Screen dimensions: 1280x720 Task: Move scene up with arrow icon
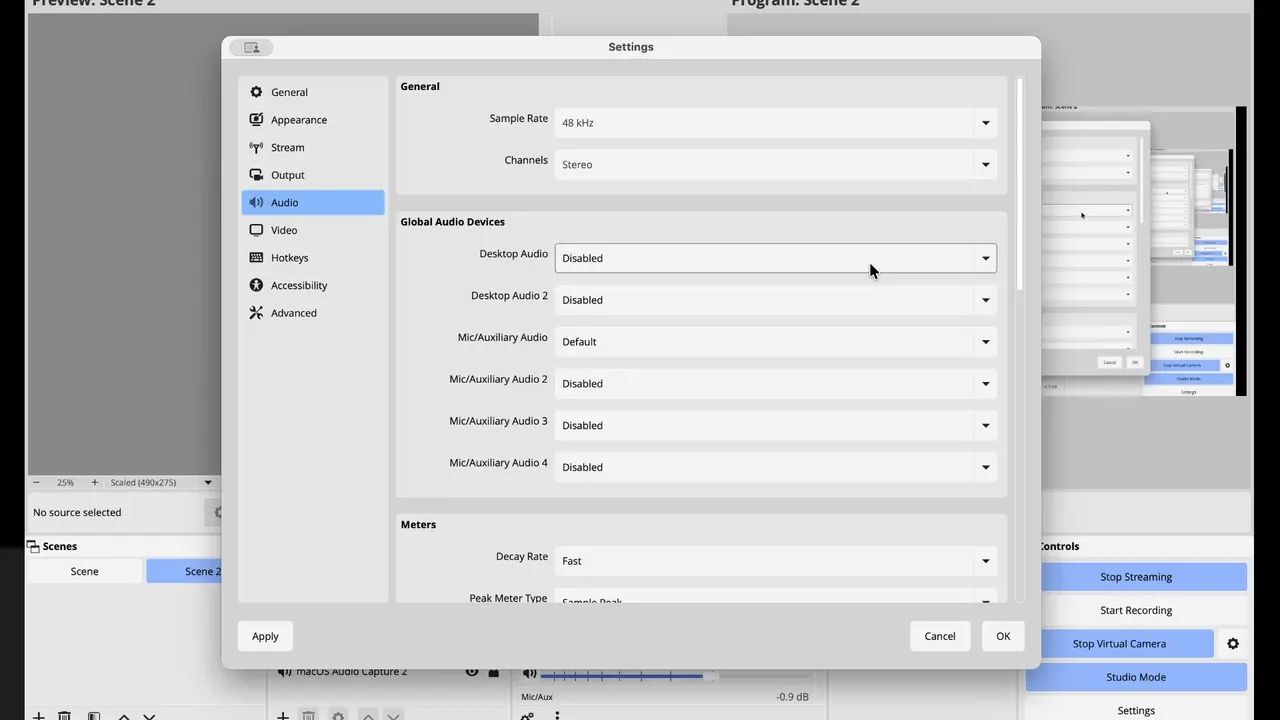coord(124,716)
